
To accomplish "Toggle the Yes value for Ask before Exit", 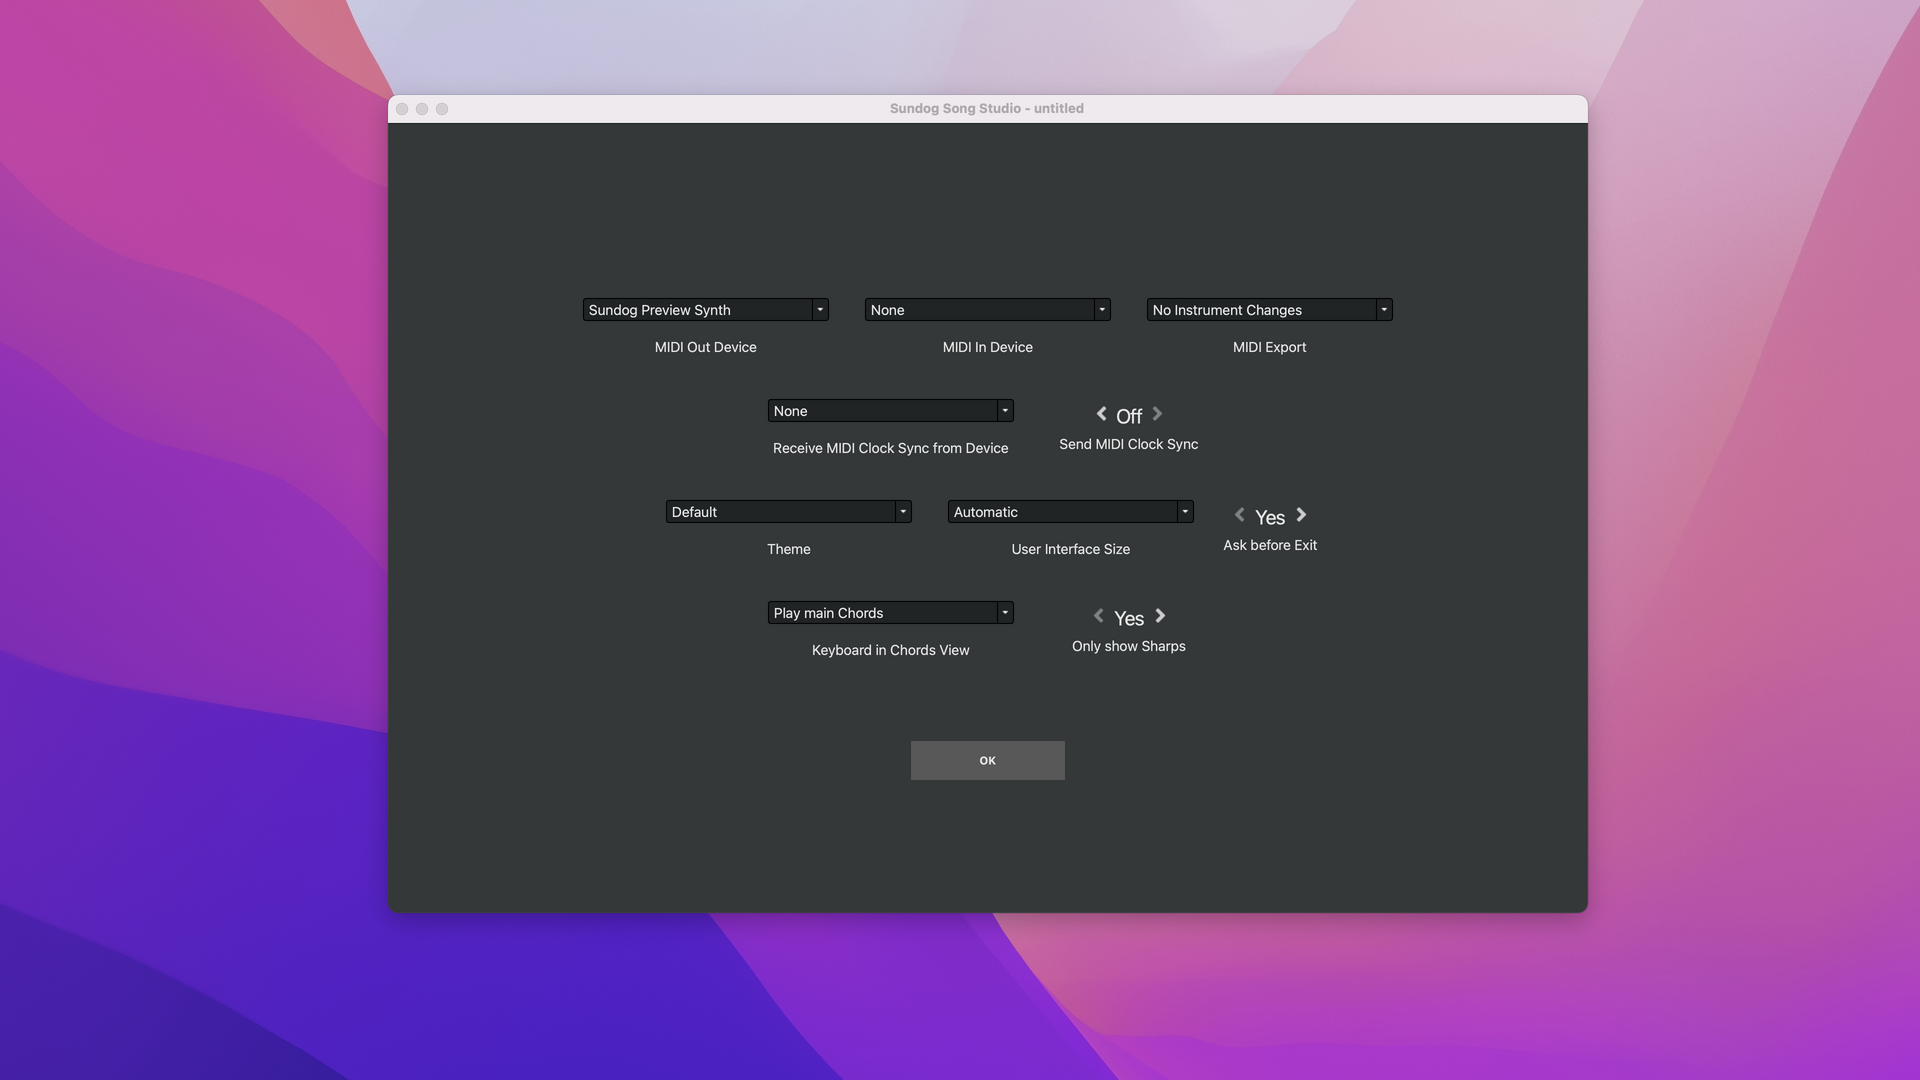I will [x=1270, y=517].
